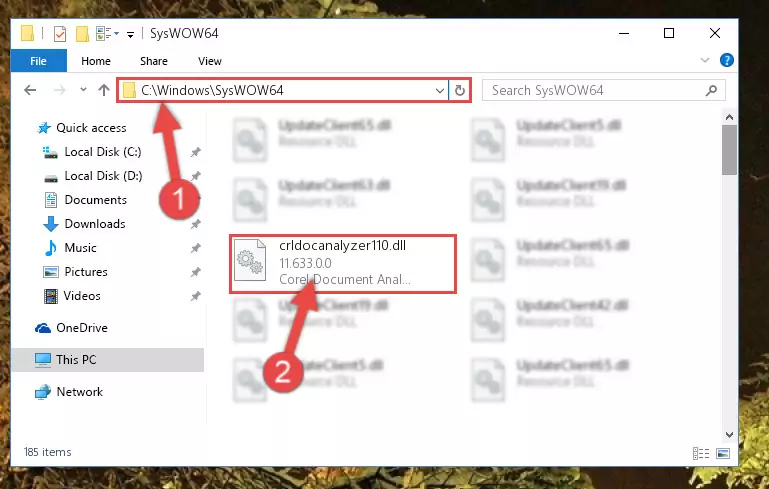Go forward with the Forward arrow
Image resolution: width=769 pixels, height=489 pixels.
coord(60,90)
